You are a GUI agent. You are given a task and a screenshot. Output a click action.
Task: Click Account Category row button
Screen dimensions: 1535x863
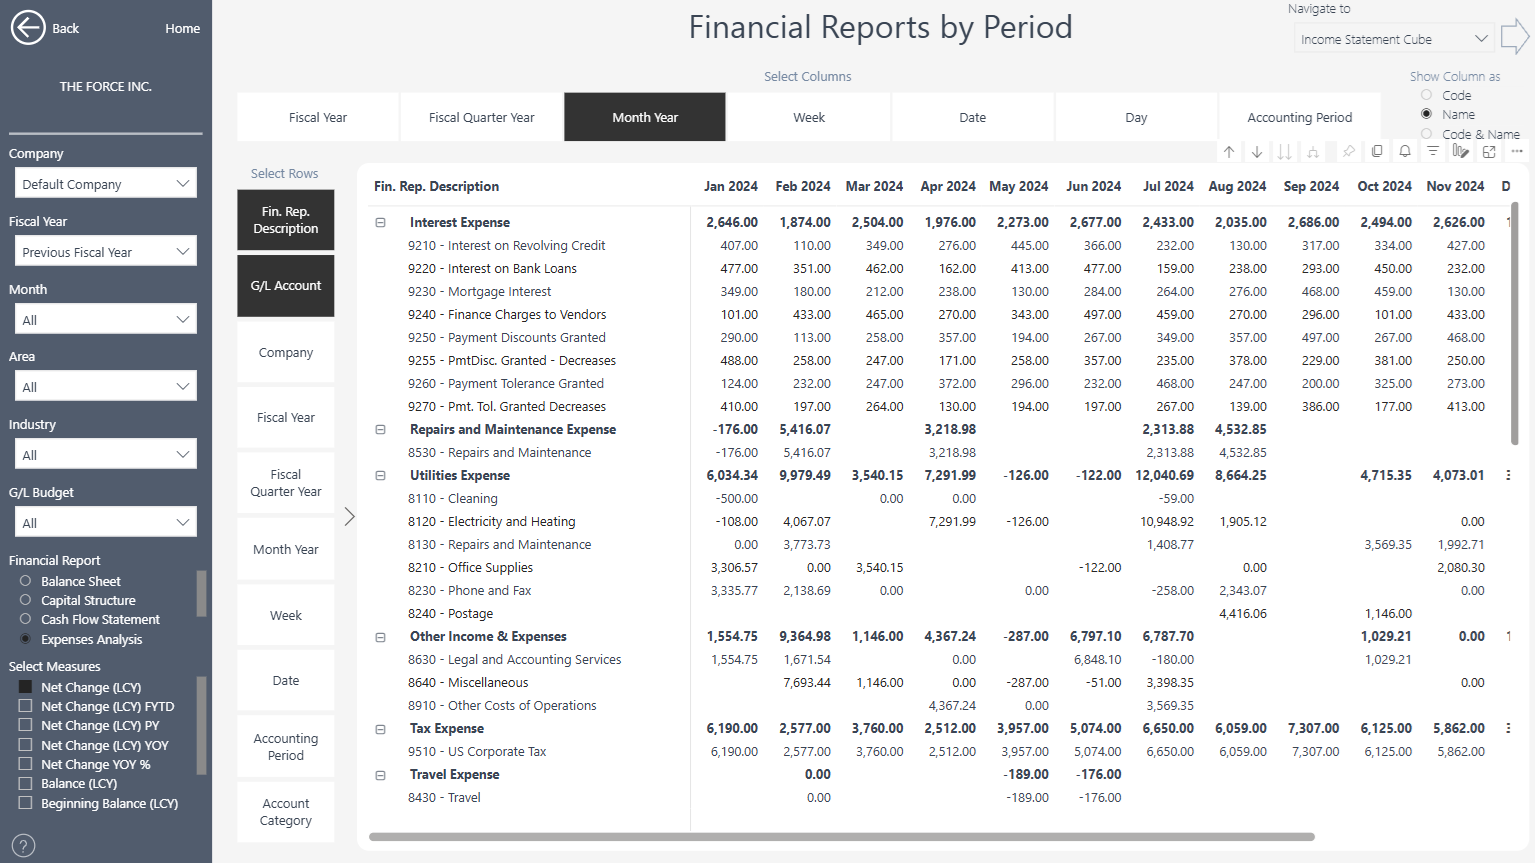coord(286,812)
